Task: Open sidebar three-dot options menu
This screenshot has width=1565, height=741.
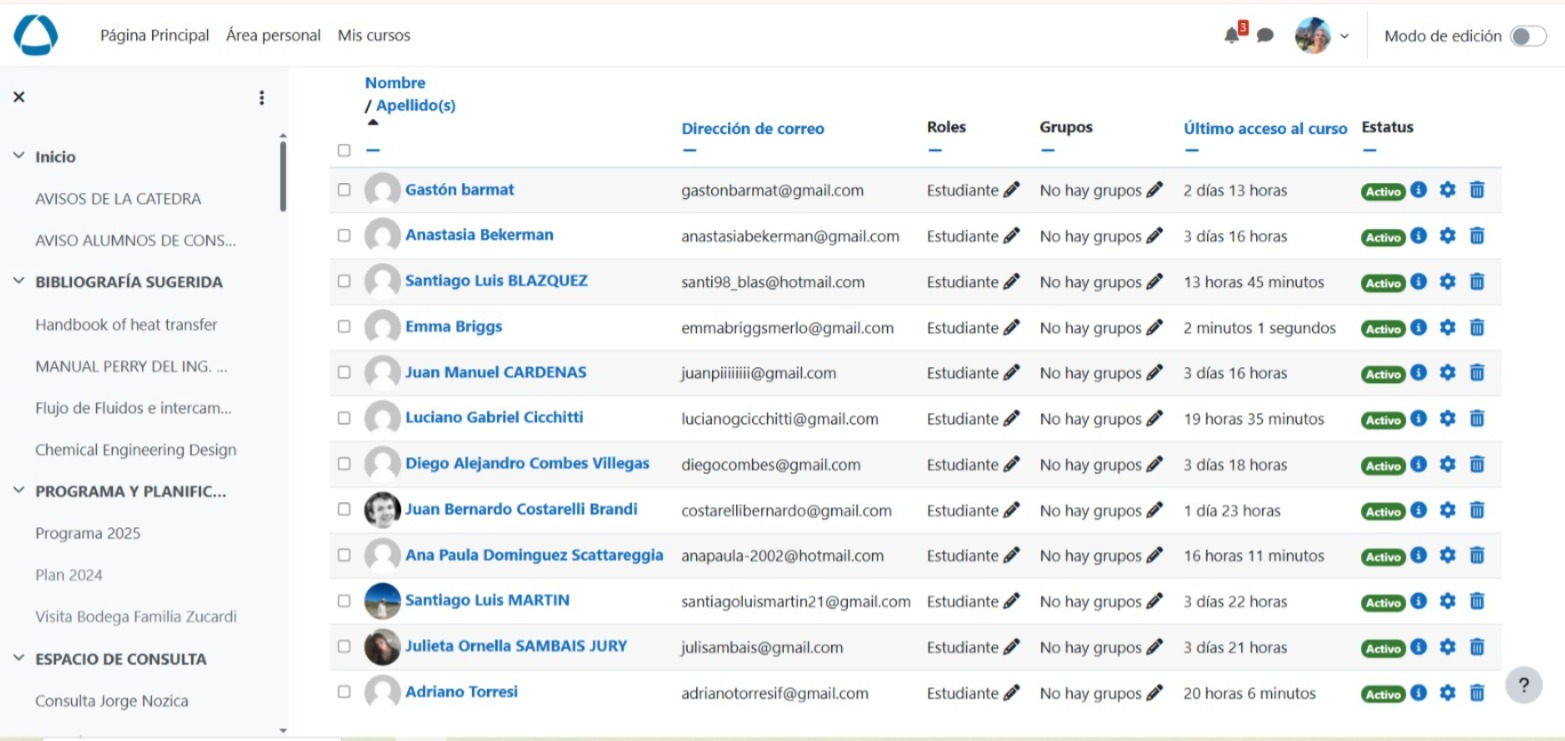Action: (262, 98)
